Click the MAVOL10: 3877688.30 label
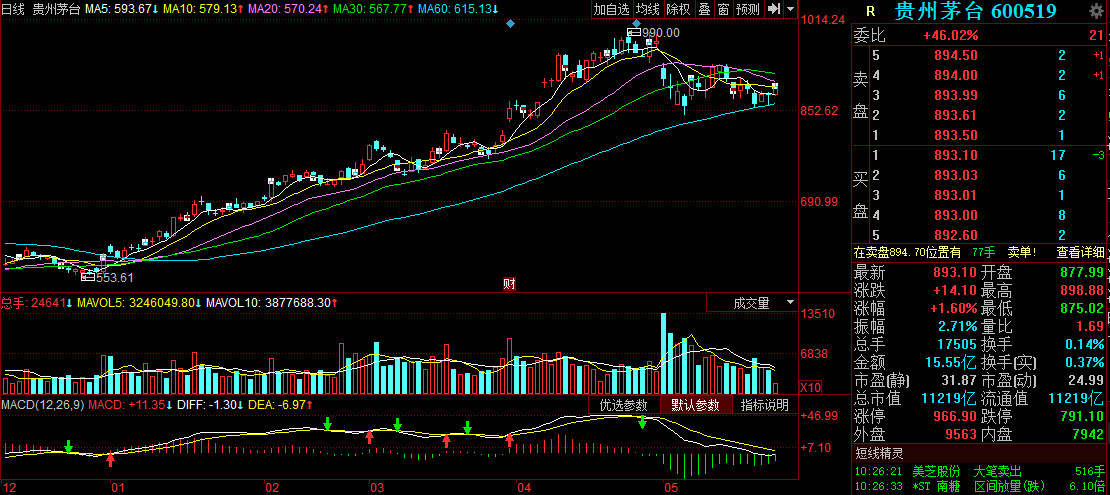This screenshot has height=495, width=1110. (271, 302)
